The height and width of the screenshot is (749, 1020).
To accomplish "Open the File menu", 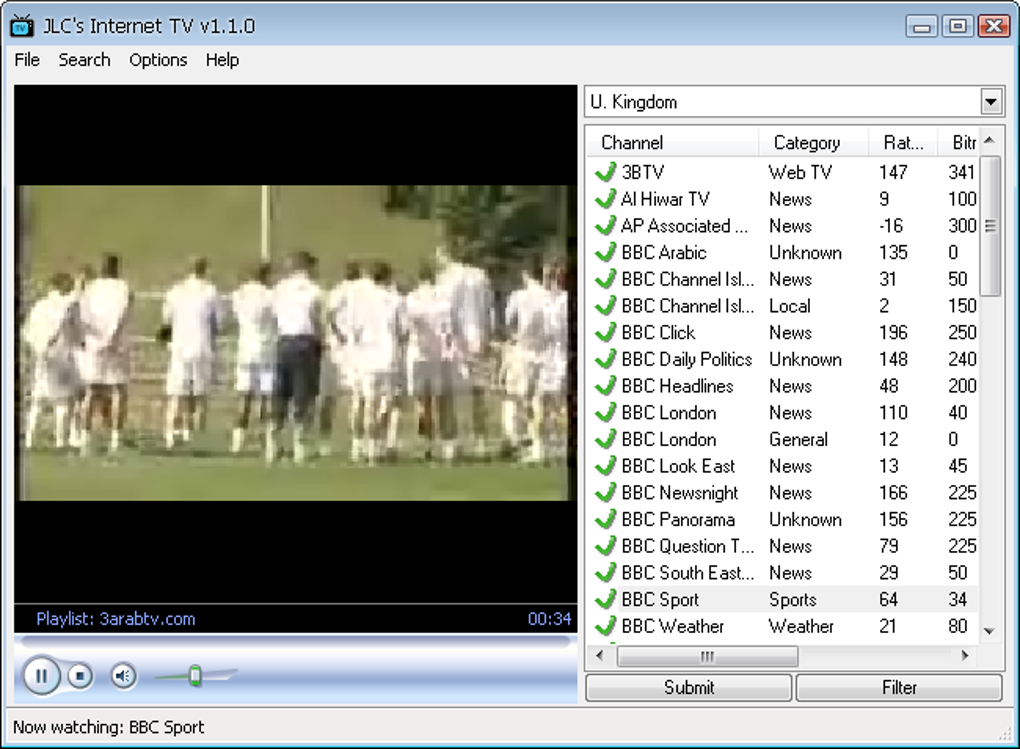I will [27, 60].
